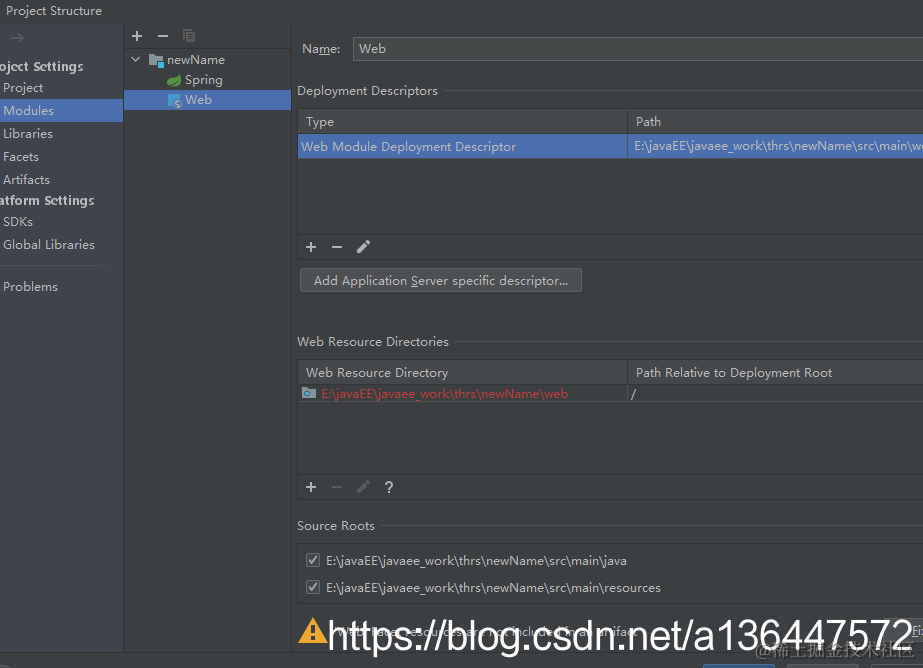Click the disabled remove web resource icon
This screenshot has height=668, width=923.
tap(337, 487)
